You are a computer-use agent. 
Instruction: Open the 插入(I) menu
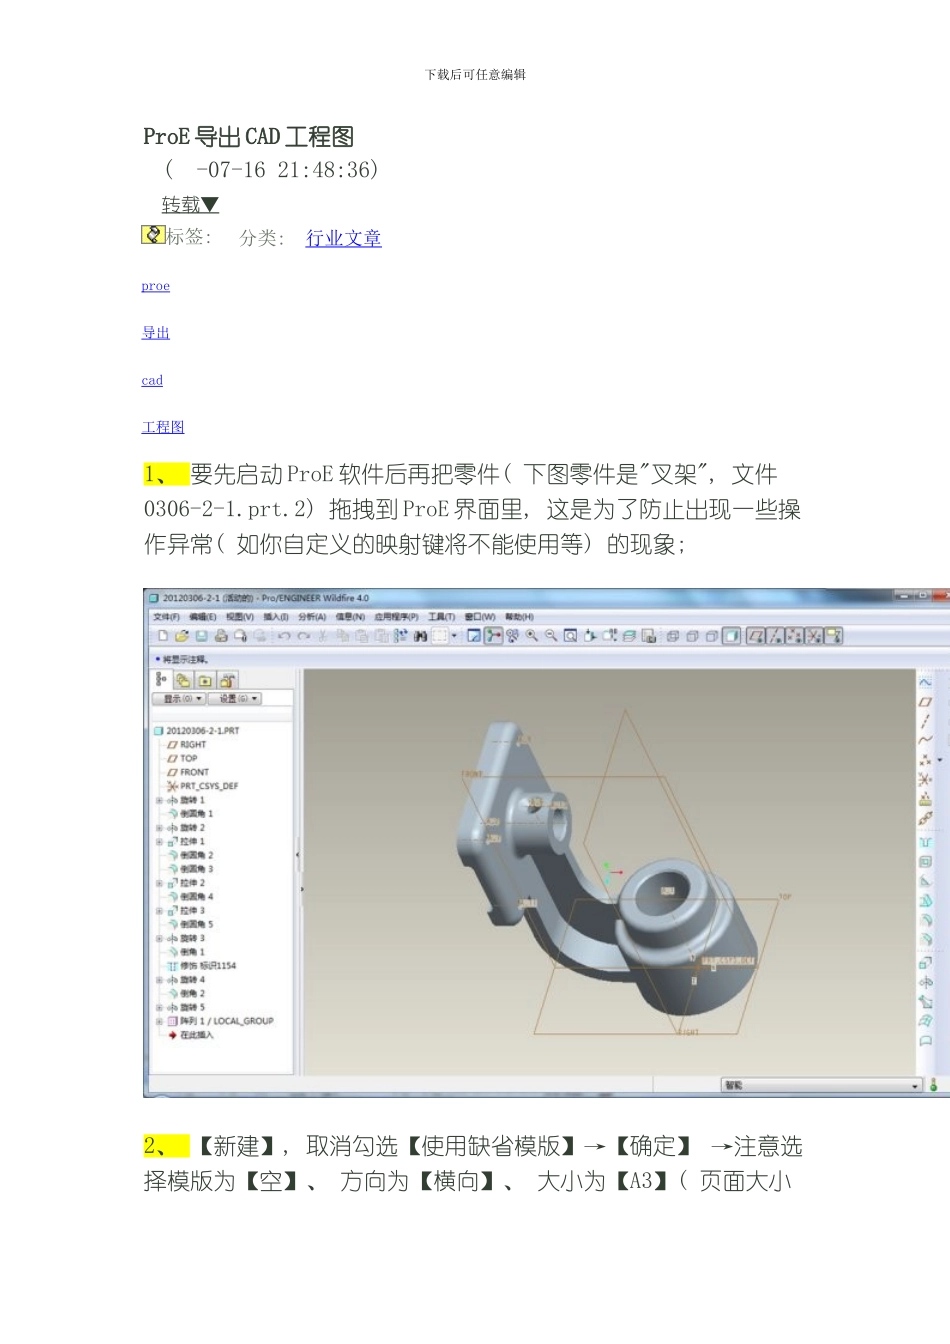tap(276, 617)
